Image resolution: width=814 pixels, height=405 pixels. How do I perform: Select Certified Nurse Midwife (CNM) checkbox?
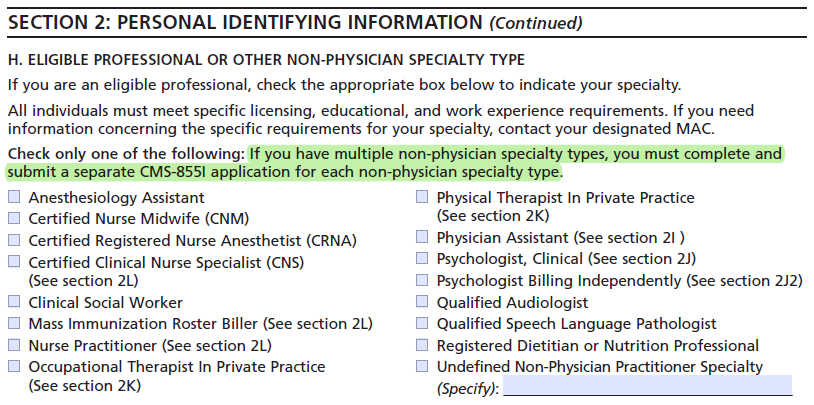(14, 219)
